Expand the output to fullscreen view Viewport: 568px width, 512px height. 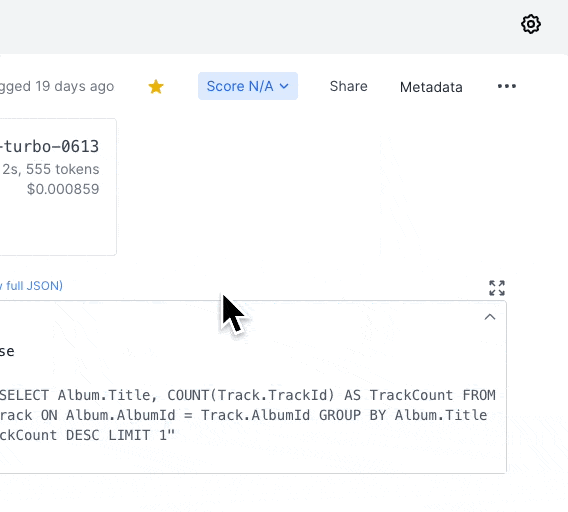point(497,288)
